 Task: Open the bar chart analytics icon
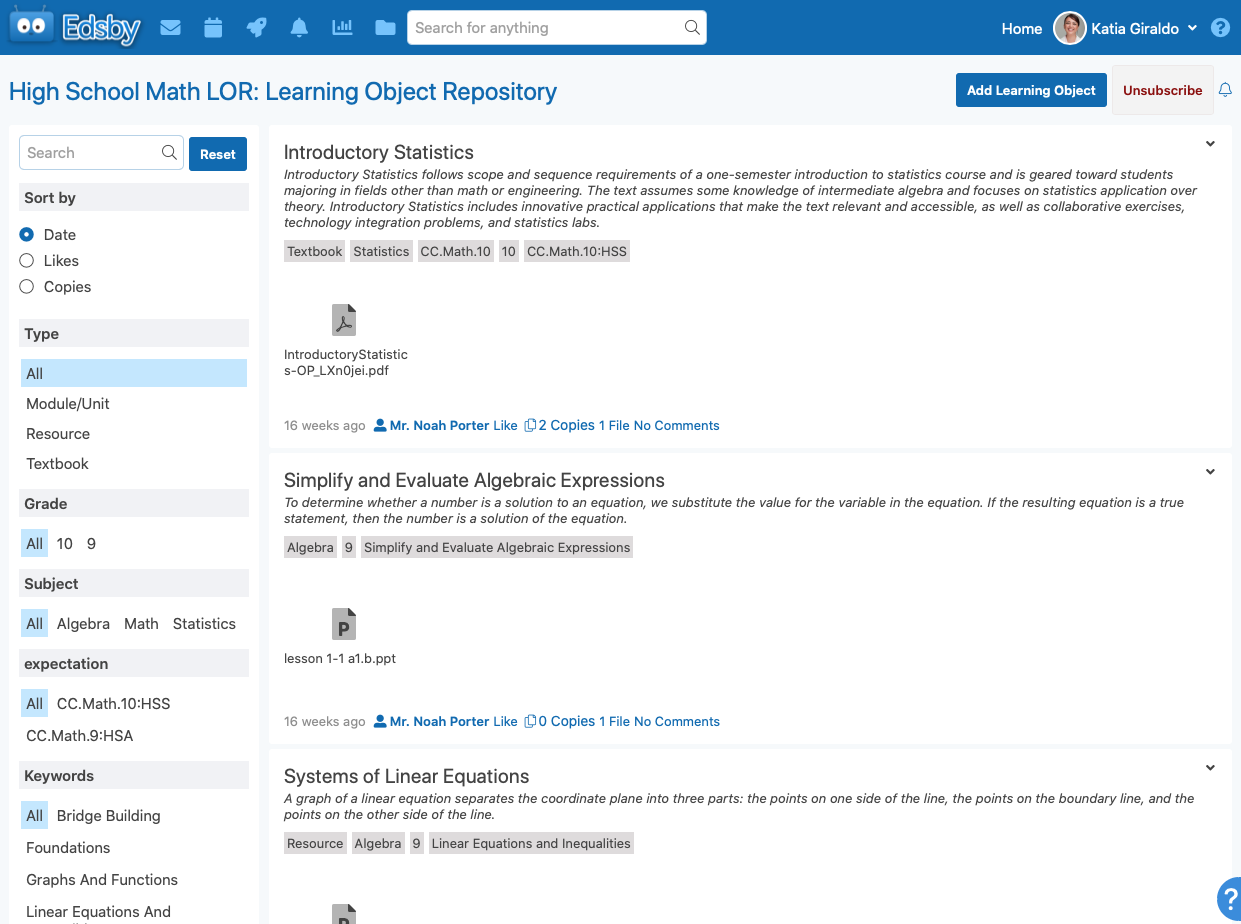pos(342,28)
